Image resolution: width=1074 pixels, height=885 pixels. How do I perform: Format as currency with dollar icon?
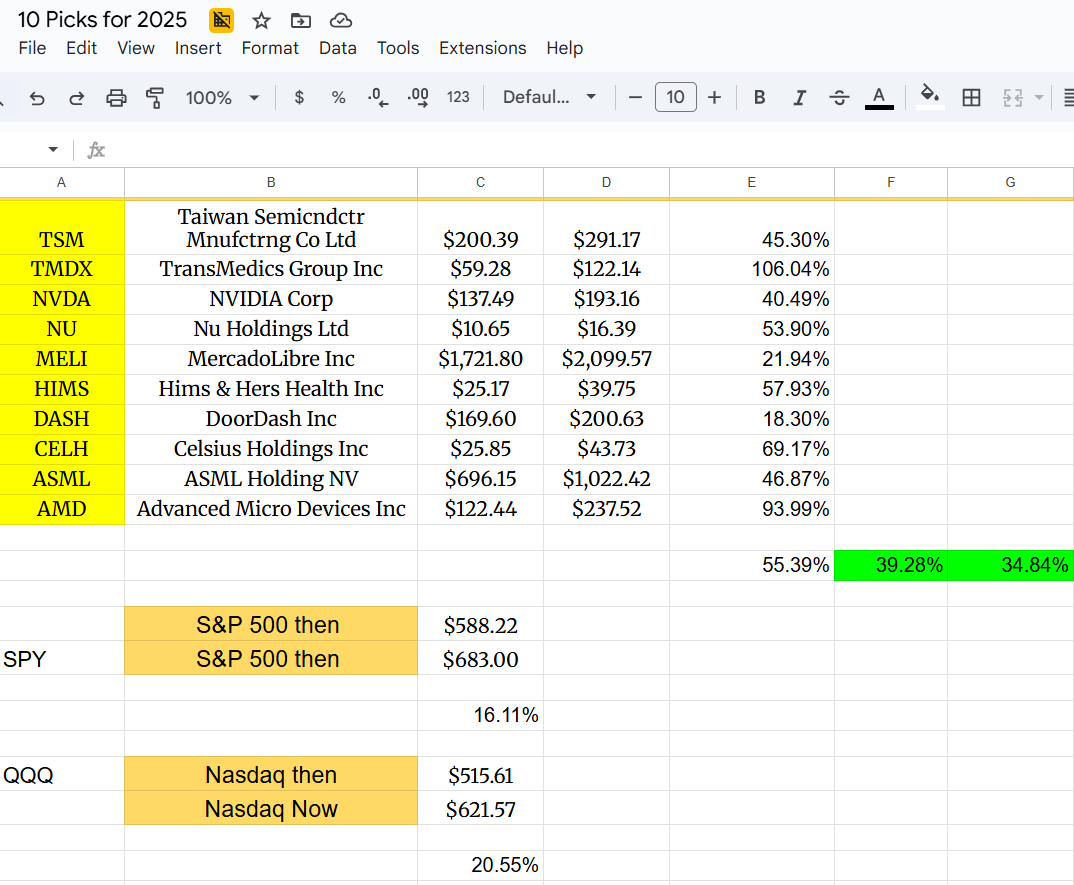tap(299, 98)
